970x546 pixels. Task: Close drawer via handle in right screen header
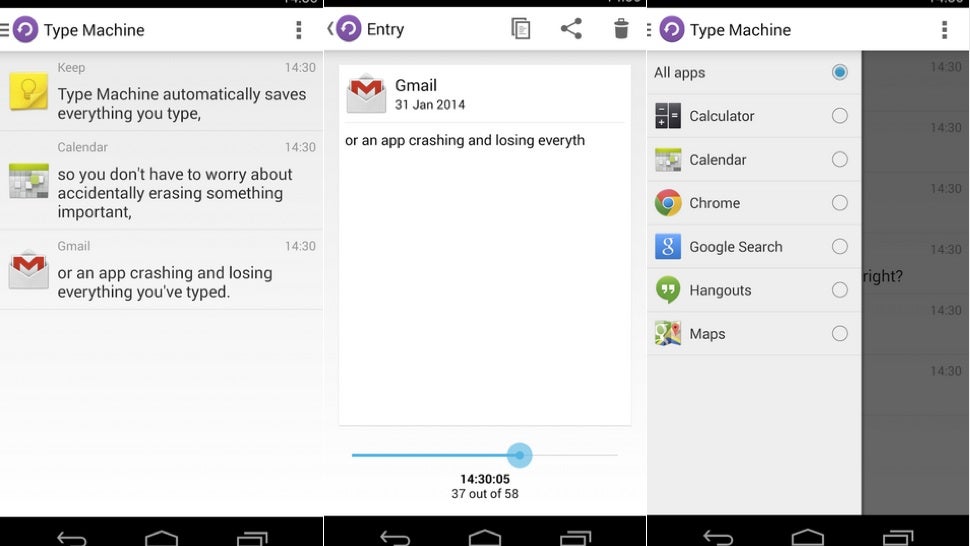[649, 30]
